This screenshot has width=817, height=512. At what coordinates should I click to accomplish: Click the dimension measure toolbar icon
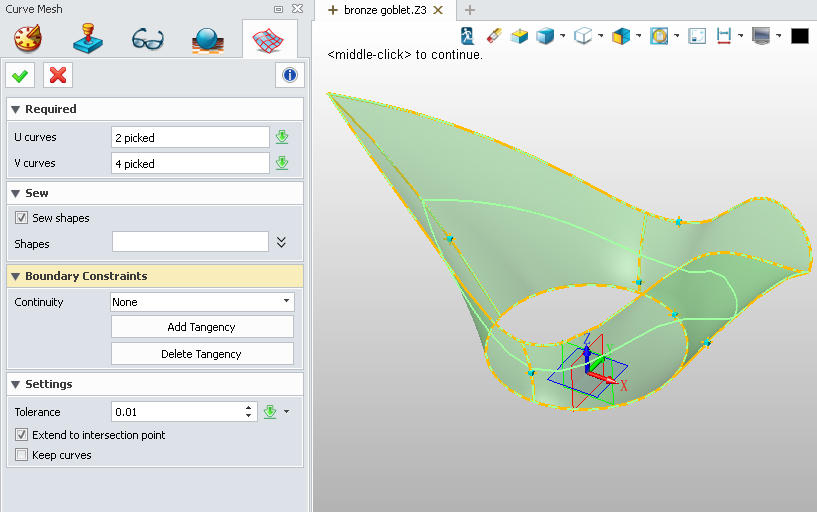724,36
